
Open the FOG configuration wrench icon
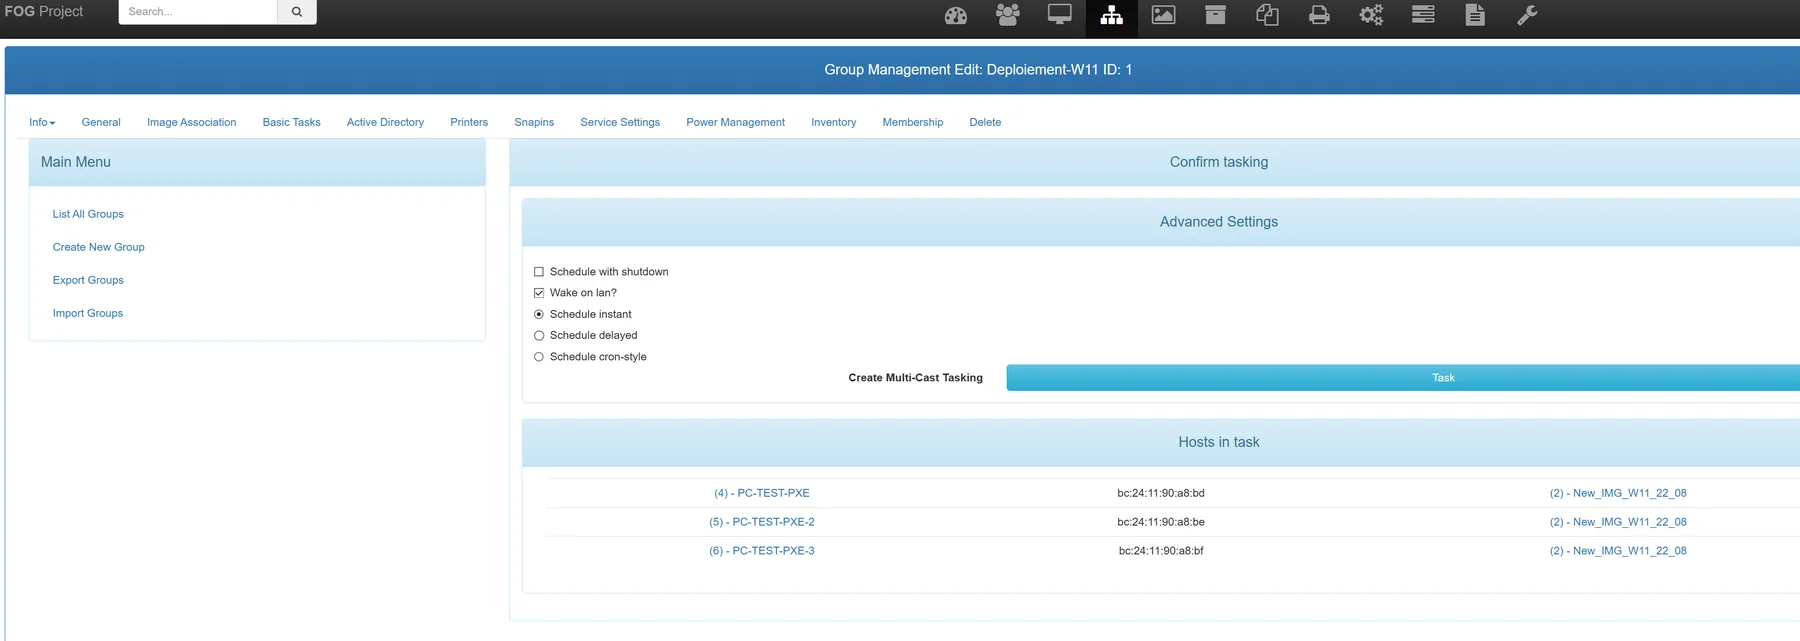1527,15
